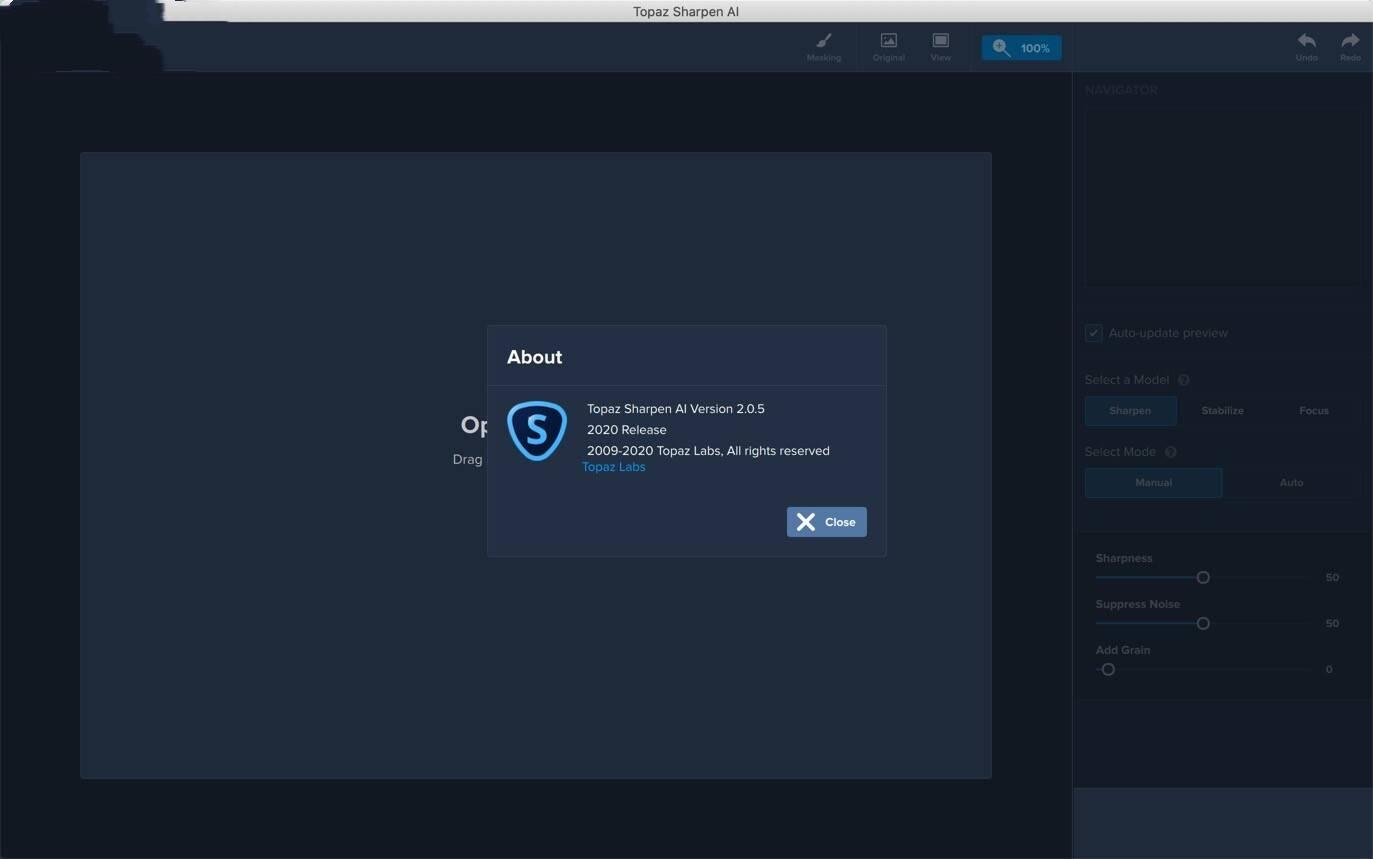The width and height of the screenshot is (1373, 859).
Task: Select the Sharpen model
Action: (x=1130, y=411)
